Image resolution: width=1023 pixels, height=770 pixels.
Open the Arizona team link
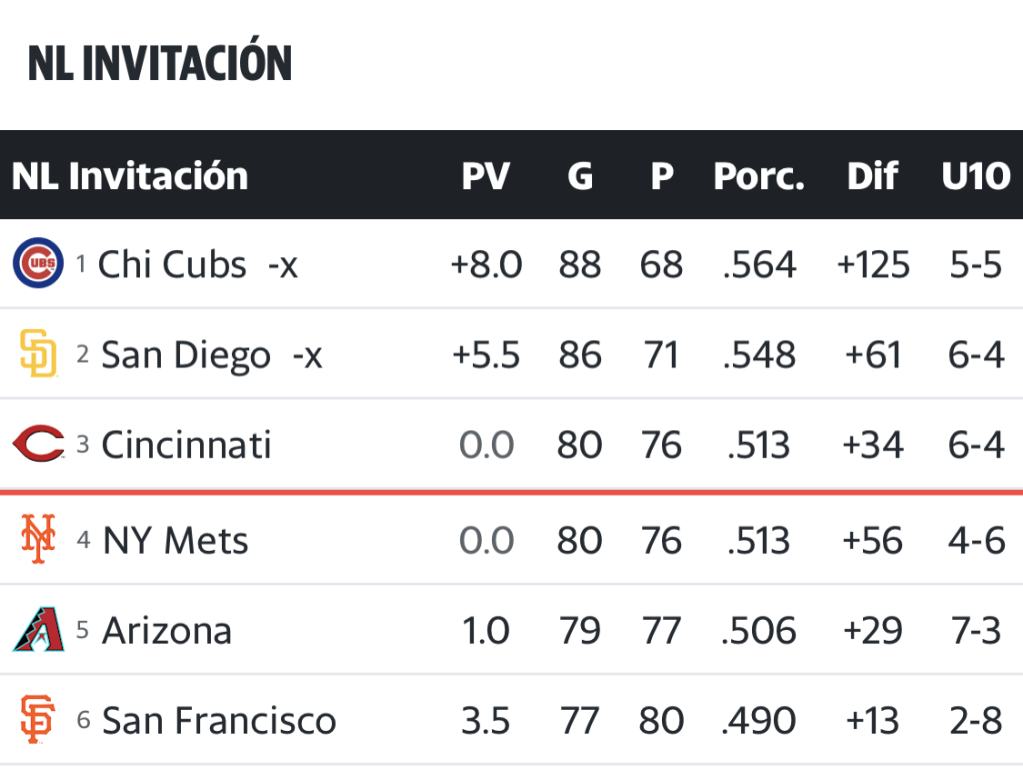click(167, 630)
